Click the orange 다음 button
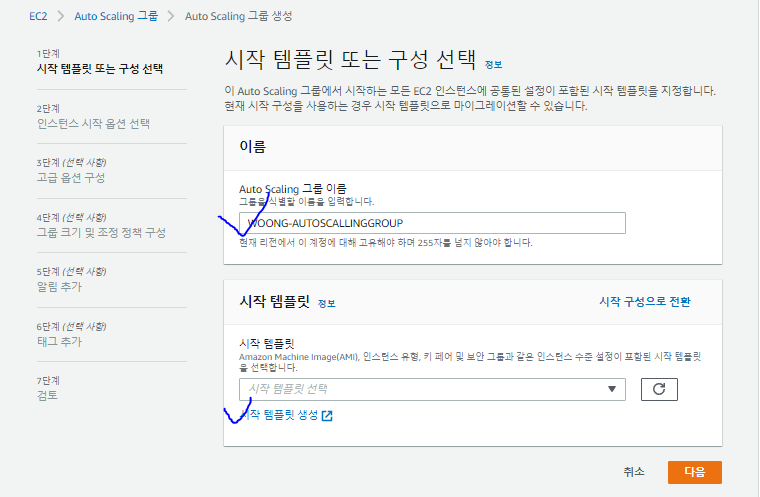 [695, 472]
